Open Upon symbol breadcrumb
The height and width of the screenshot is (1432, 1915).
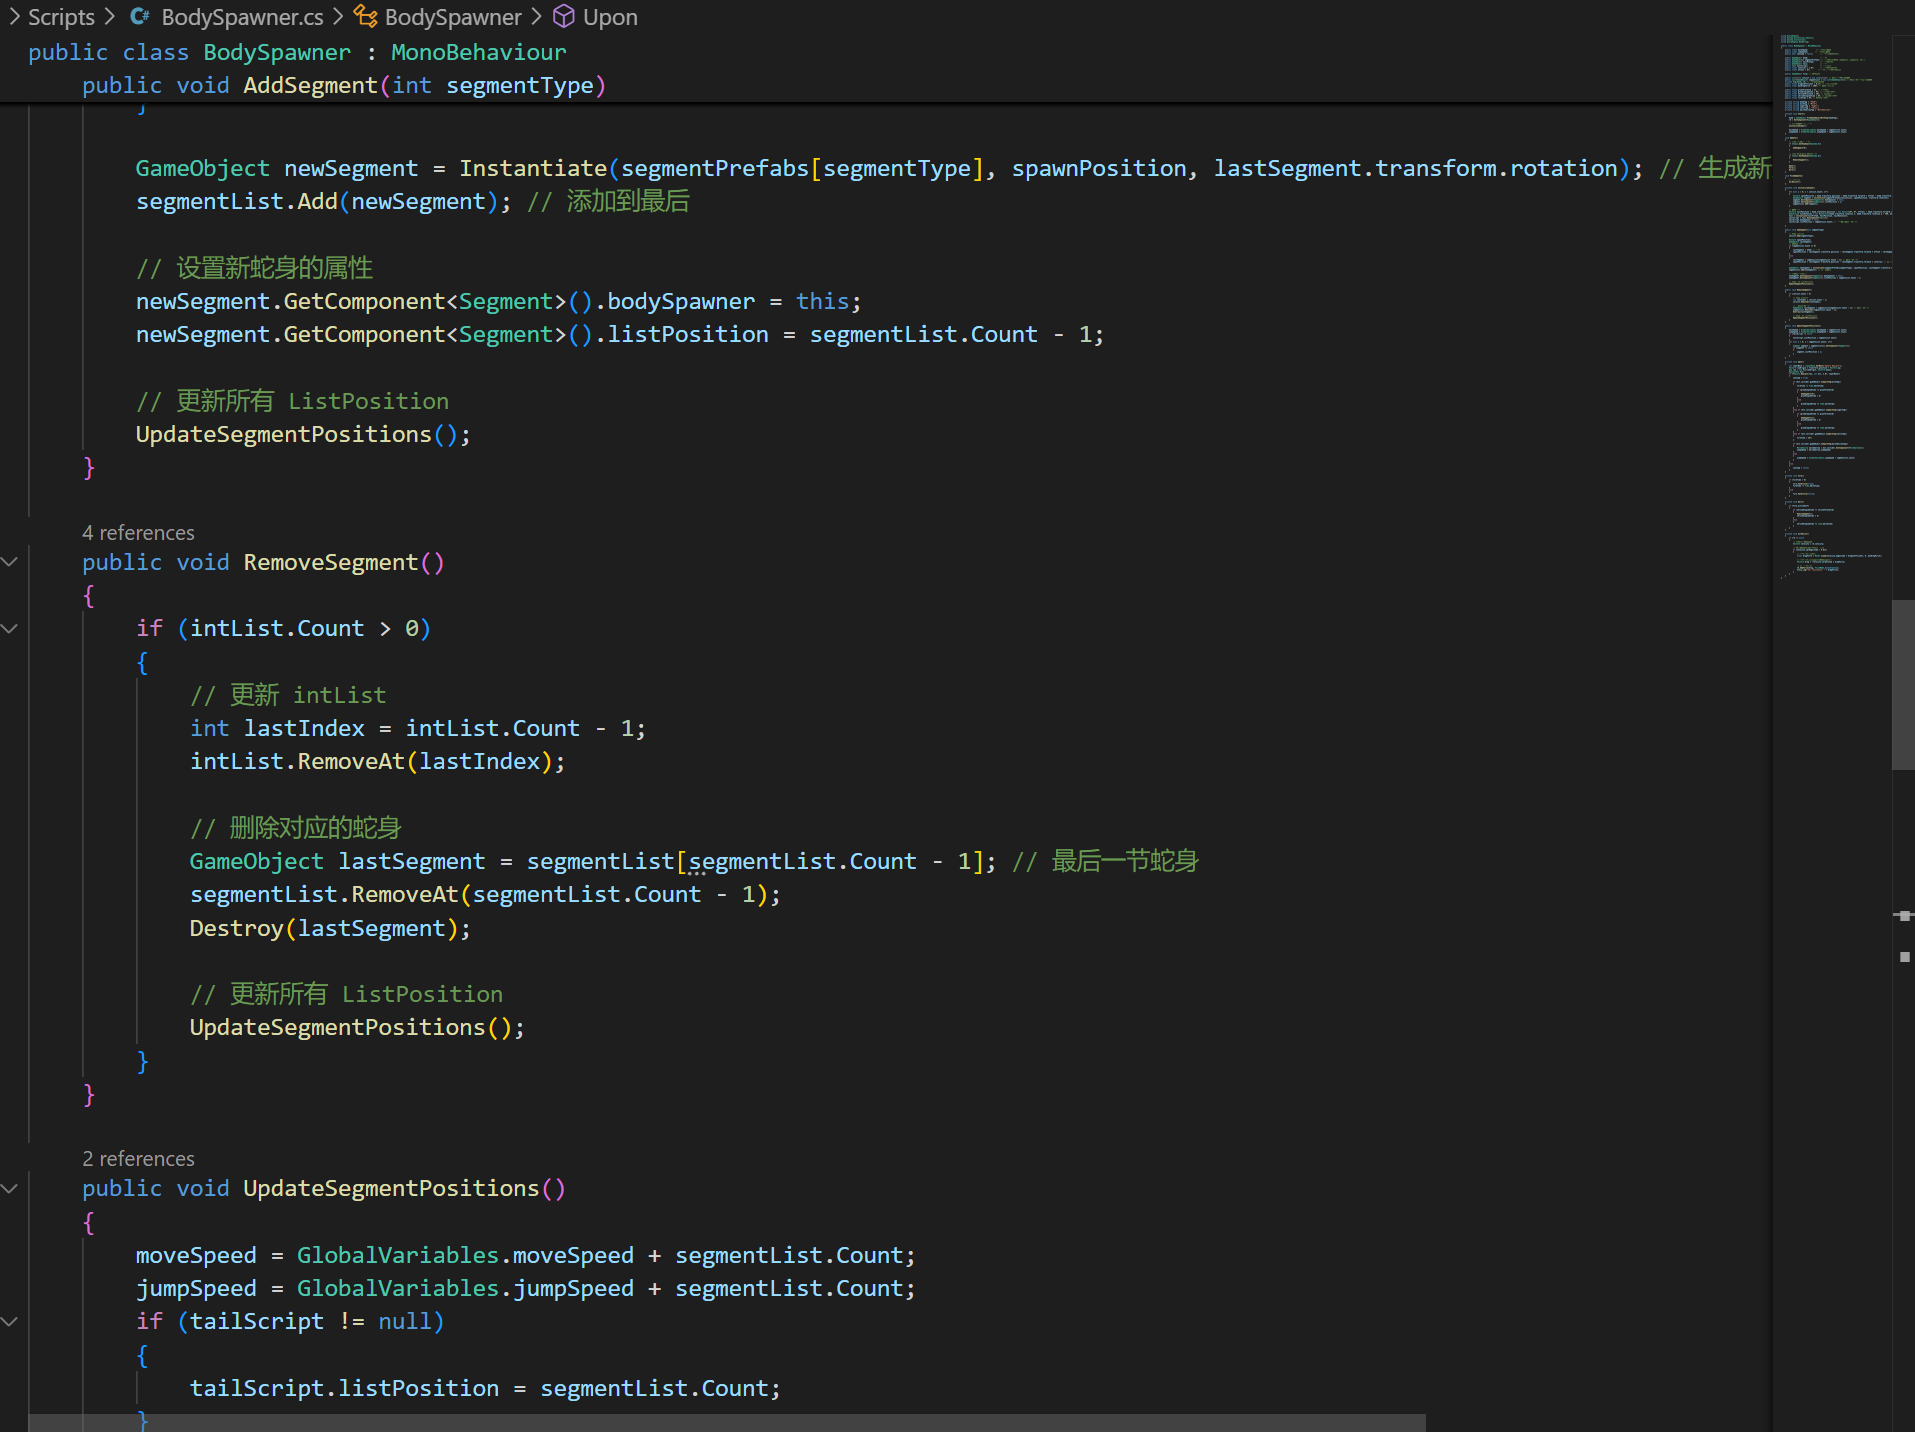610,17
